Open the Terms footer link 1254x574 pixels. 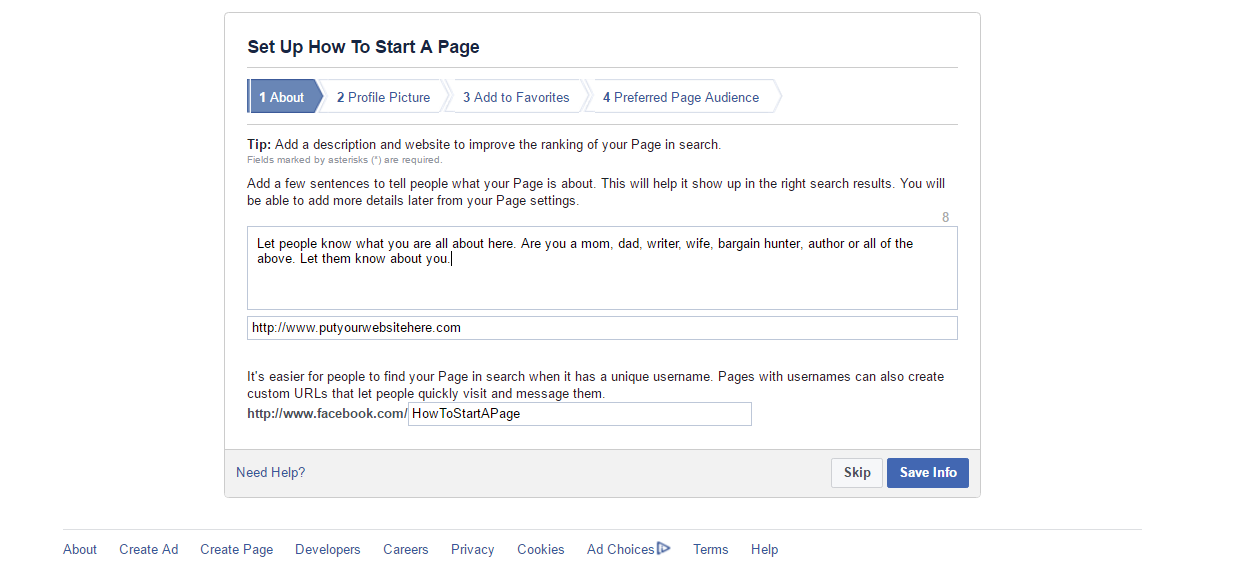point(711,549)
